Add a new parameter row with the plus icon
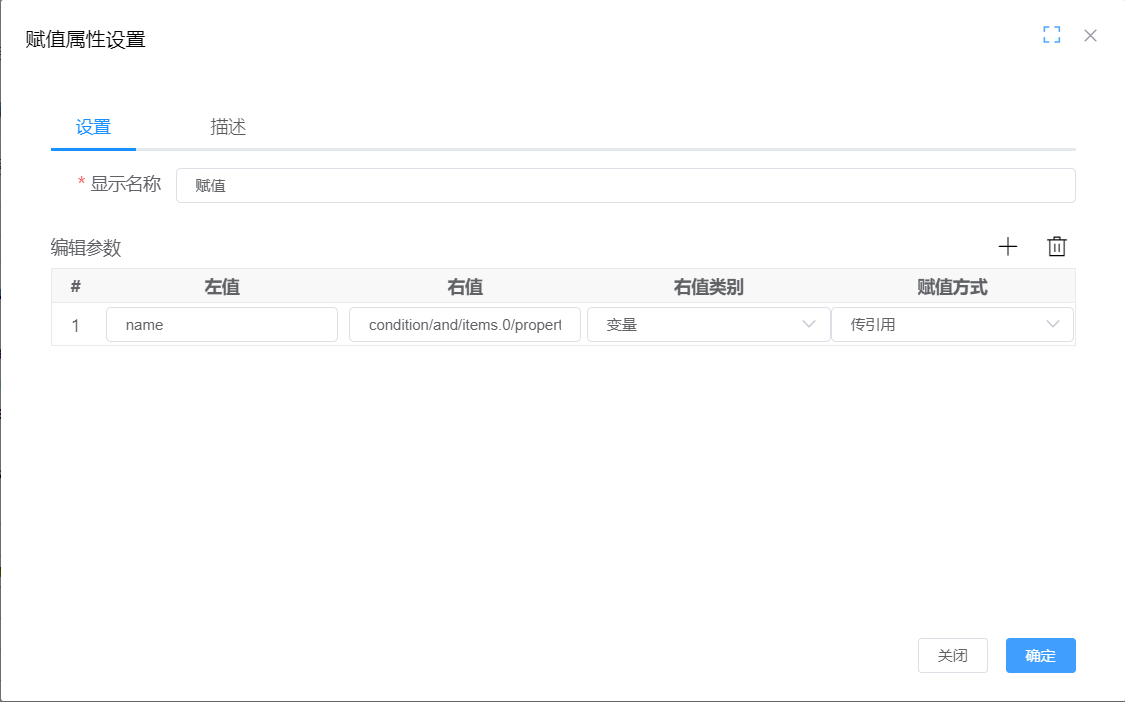 point(1008,246)
